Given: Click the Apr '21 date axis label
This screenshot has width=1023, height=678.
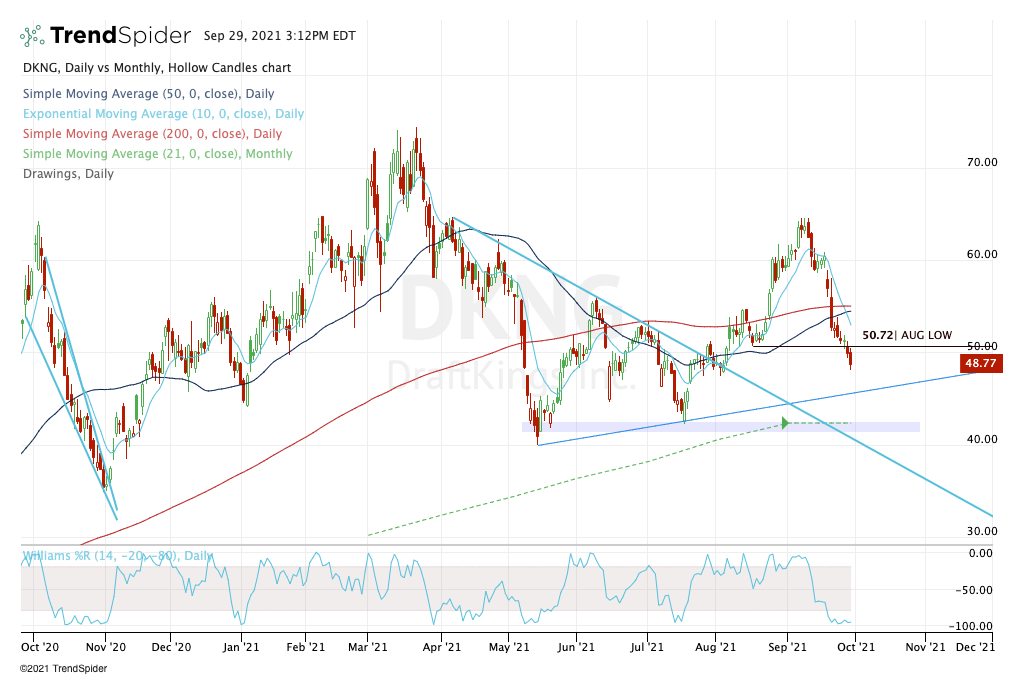Looking at the screenshot, I should [x=442, y=647].
